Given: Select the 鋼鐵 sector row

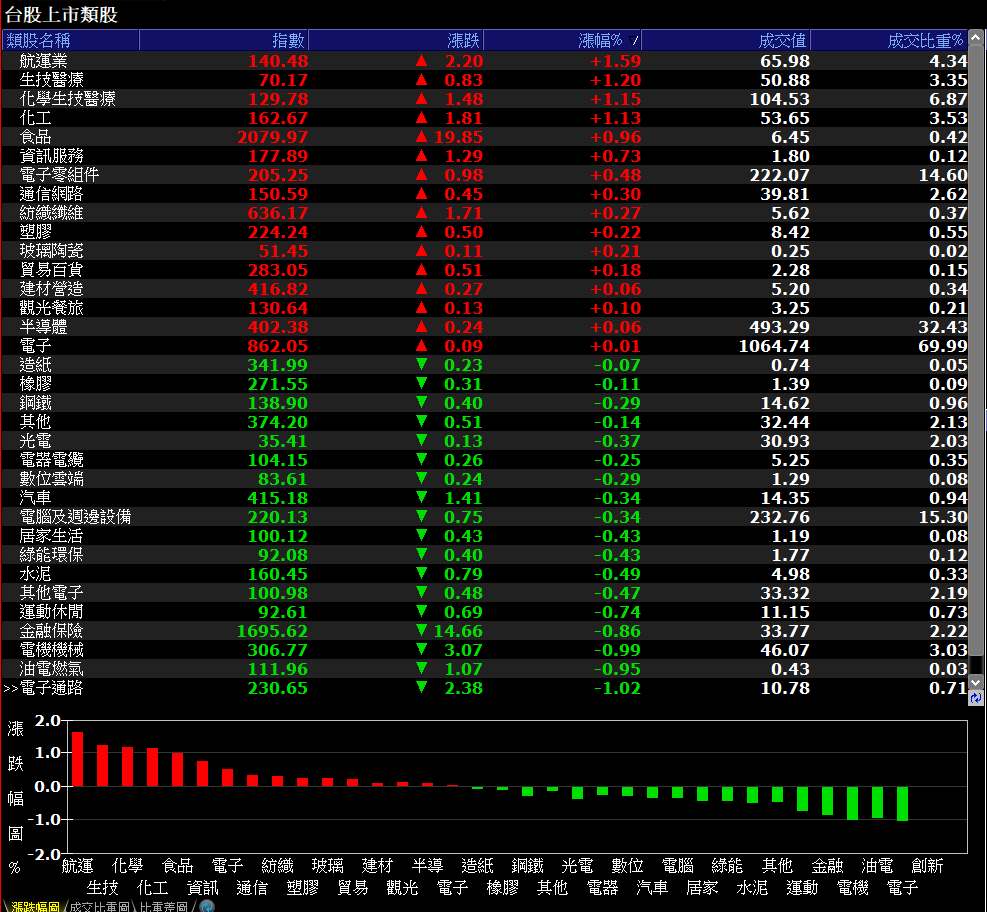Looking at the screenshot, I should pyautogui.click(x=485, y=403).
